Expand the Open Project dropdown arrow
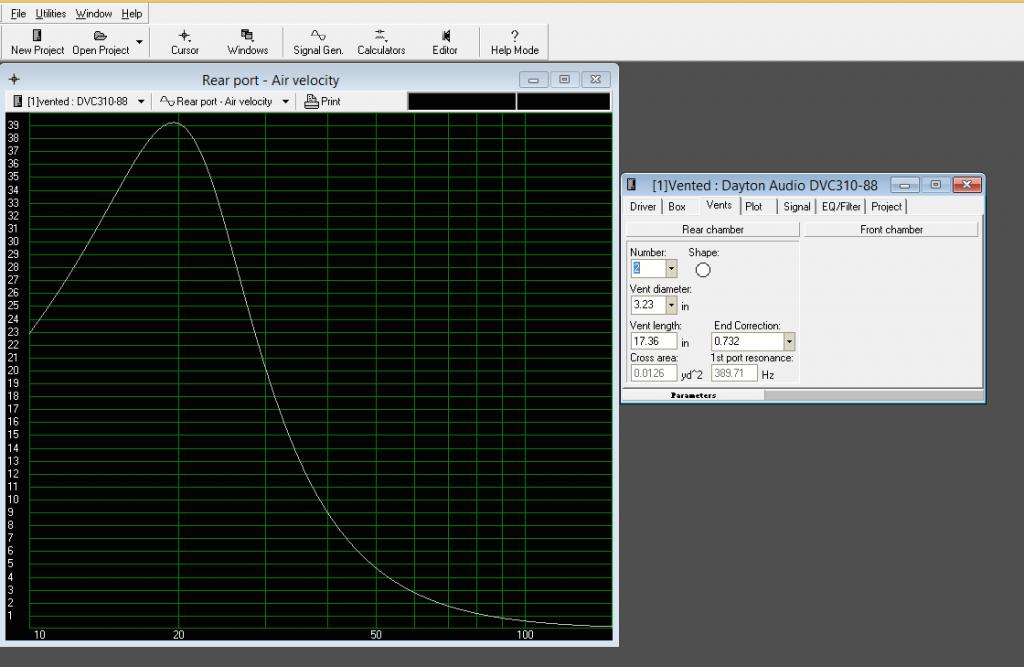Image resolution: width=1024 pixels, height=667 pixels. click(x=139, y=42)
